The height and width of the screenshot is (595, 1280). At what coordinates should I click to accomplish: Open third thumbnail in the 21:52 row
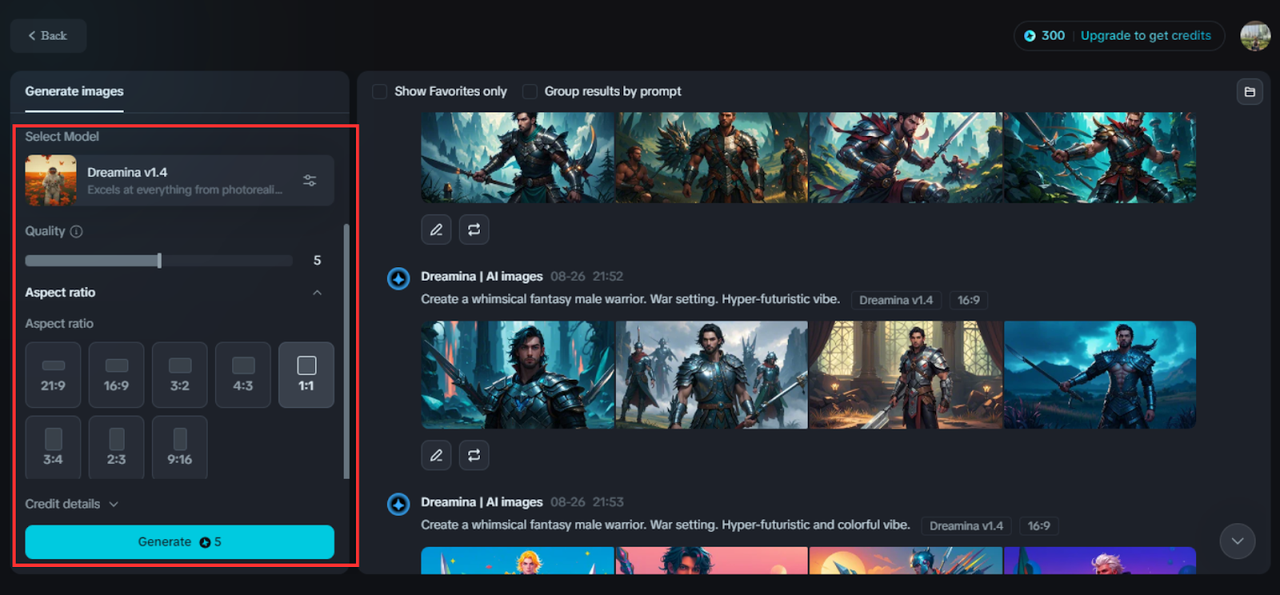pyautogui.click(x=905, y=375)
